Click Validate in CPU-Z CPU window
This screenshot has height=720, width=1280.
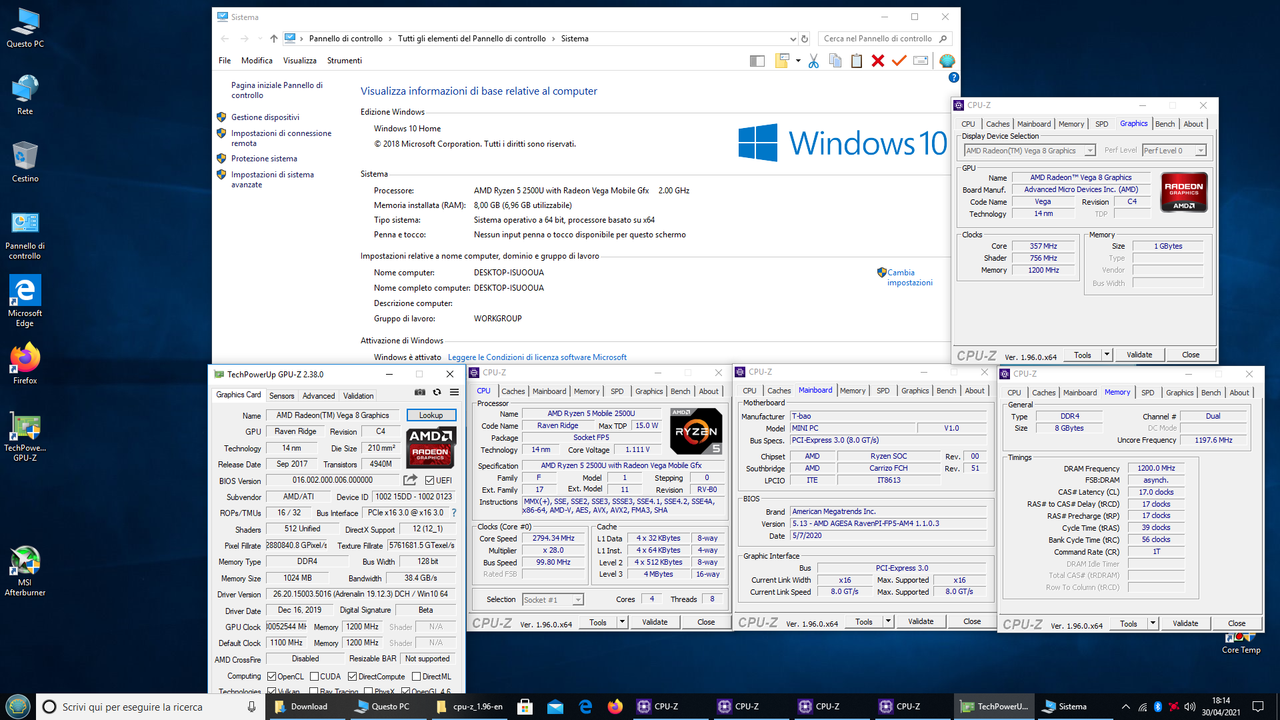655,622
